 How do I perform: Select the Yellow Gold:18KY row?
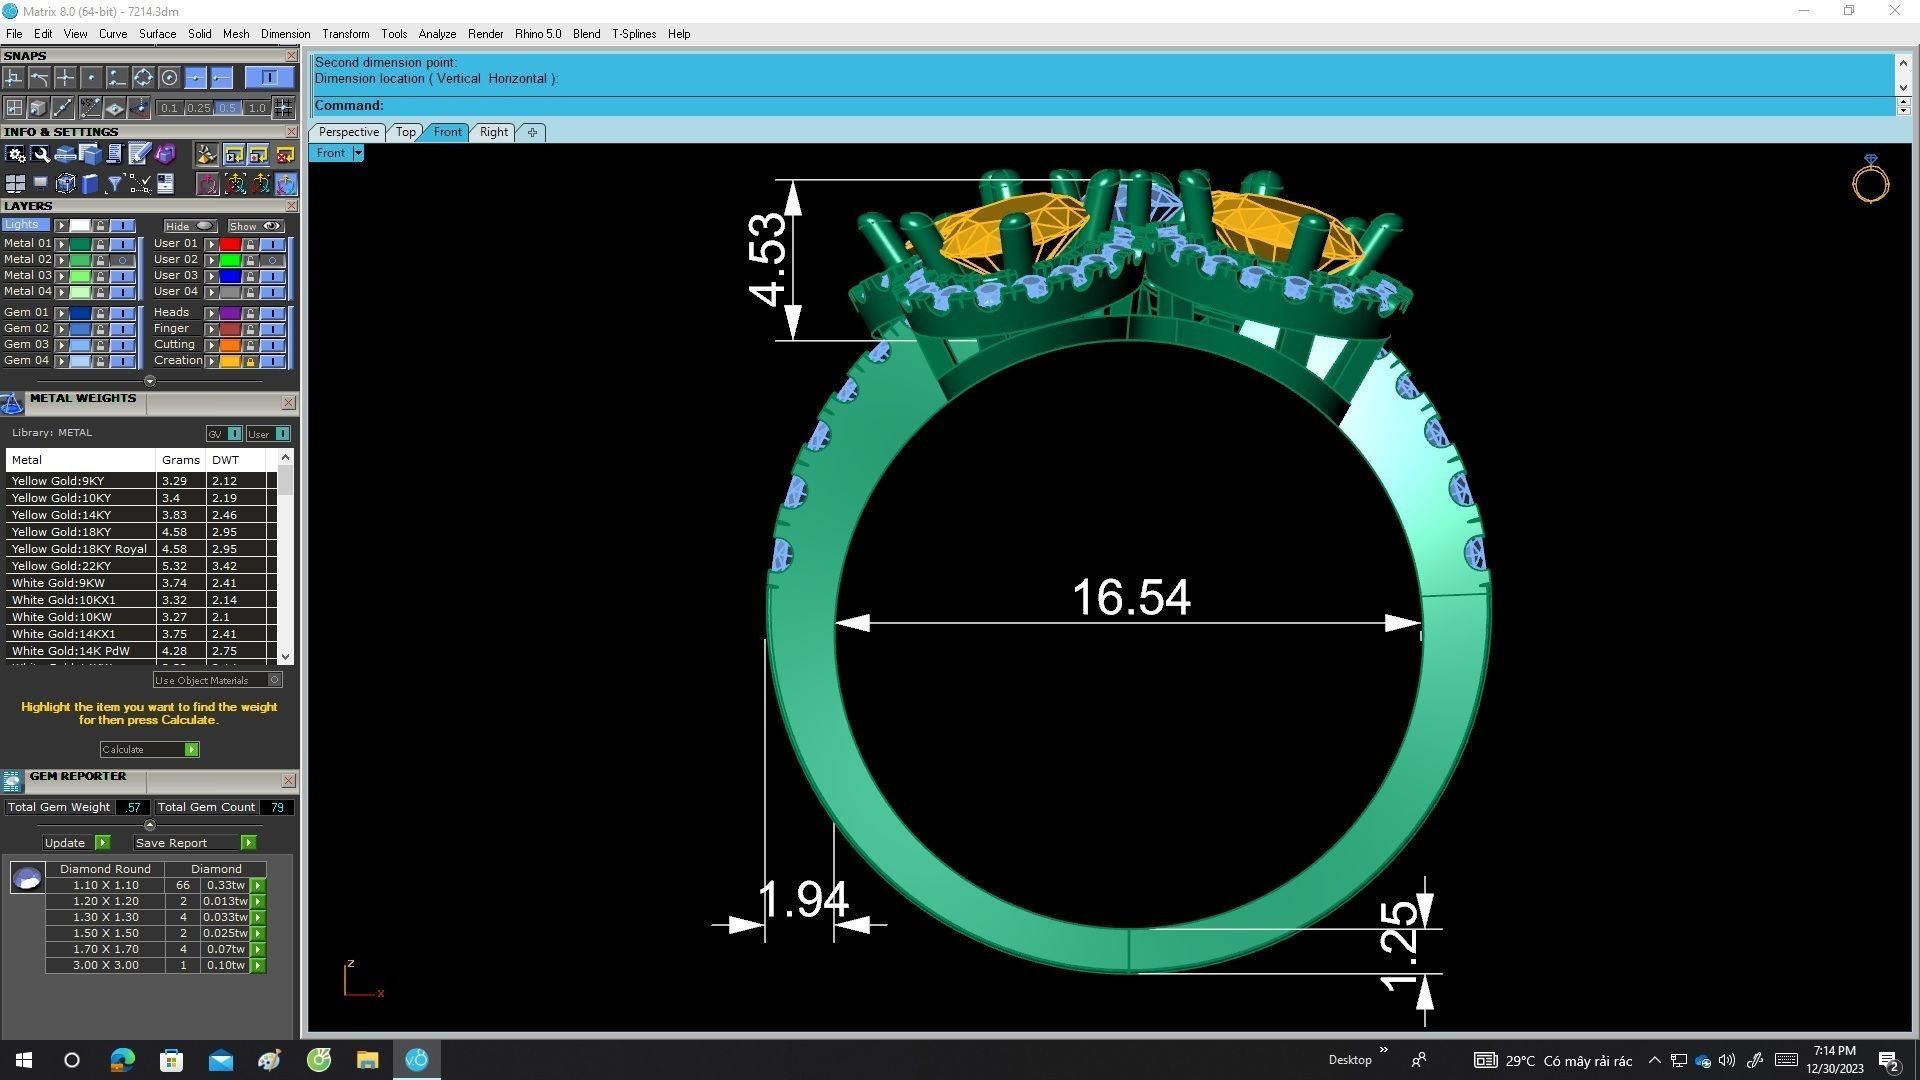[x=61, y=532]
